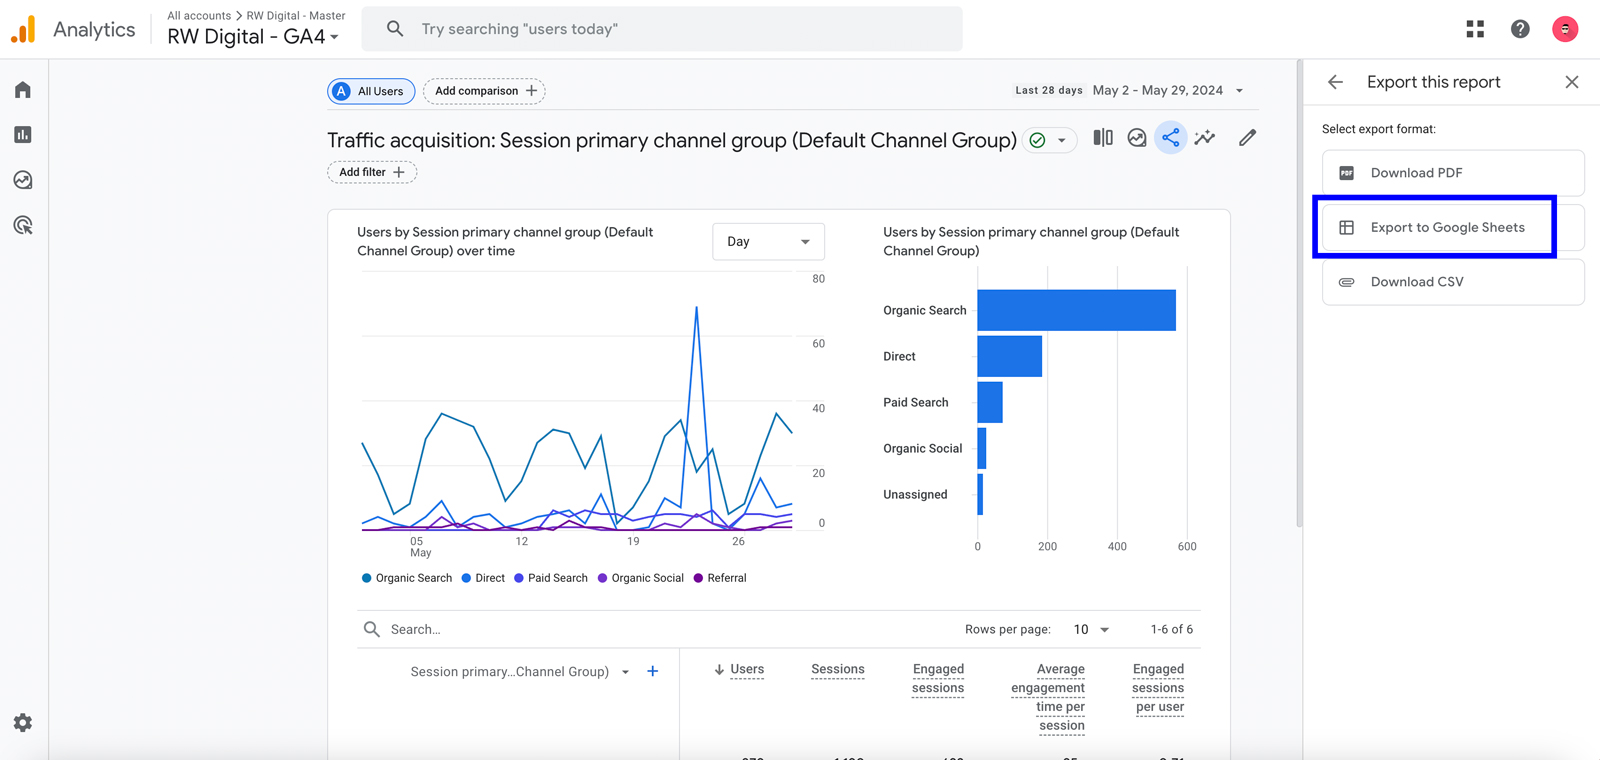Toggle the Direct legend item

tap(483, 578)
